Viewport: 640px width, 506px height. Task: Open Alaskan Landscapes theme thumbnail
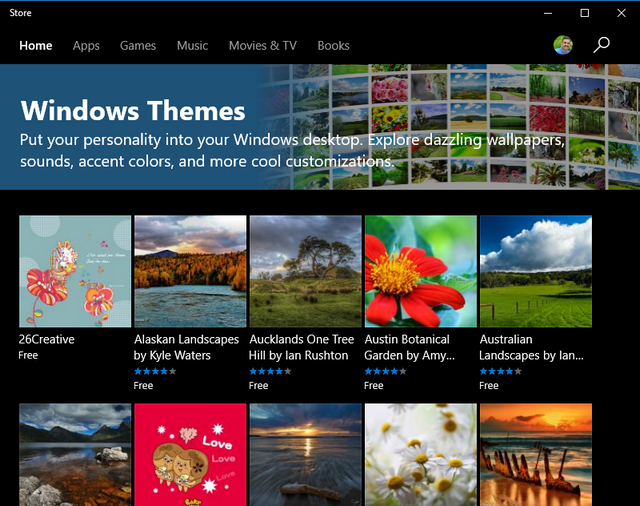pos(190,271)
